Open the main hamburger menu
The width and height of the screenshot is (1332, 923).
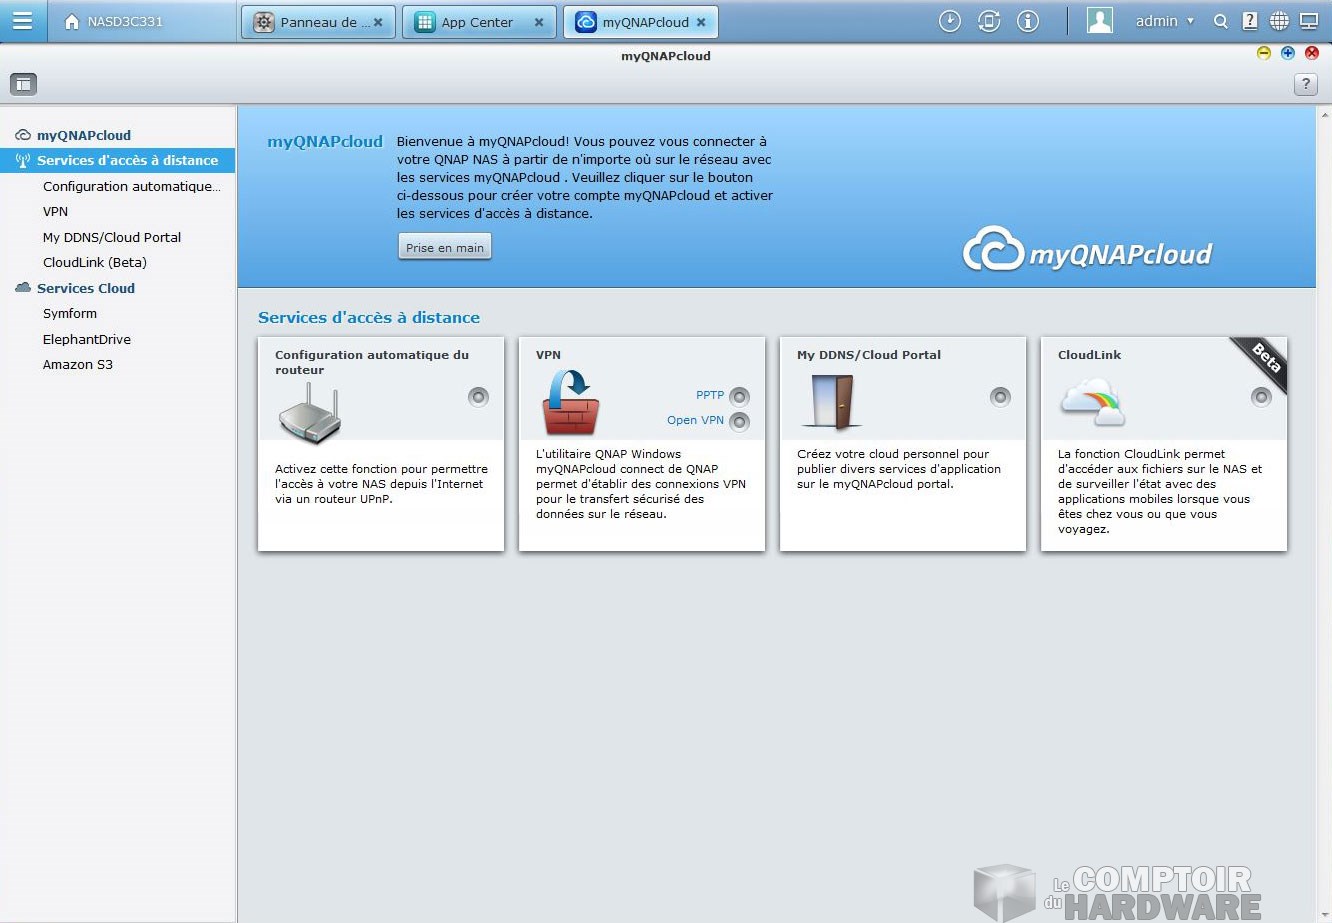(22, 21)
